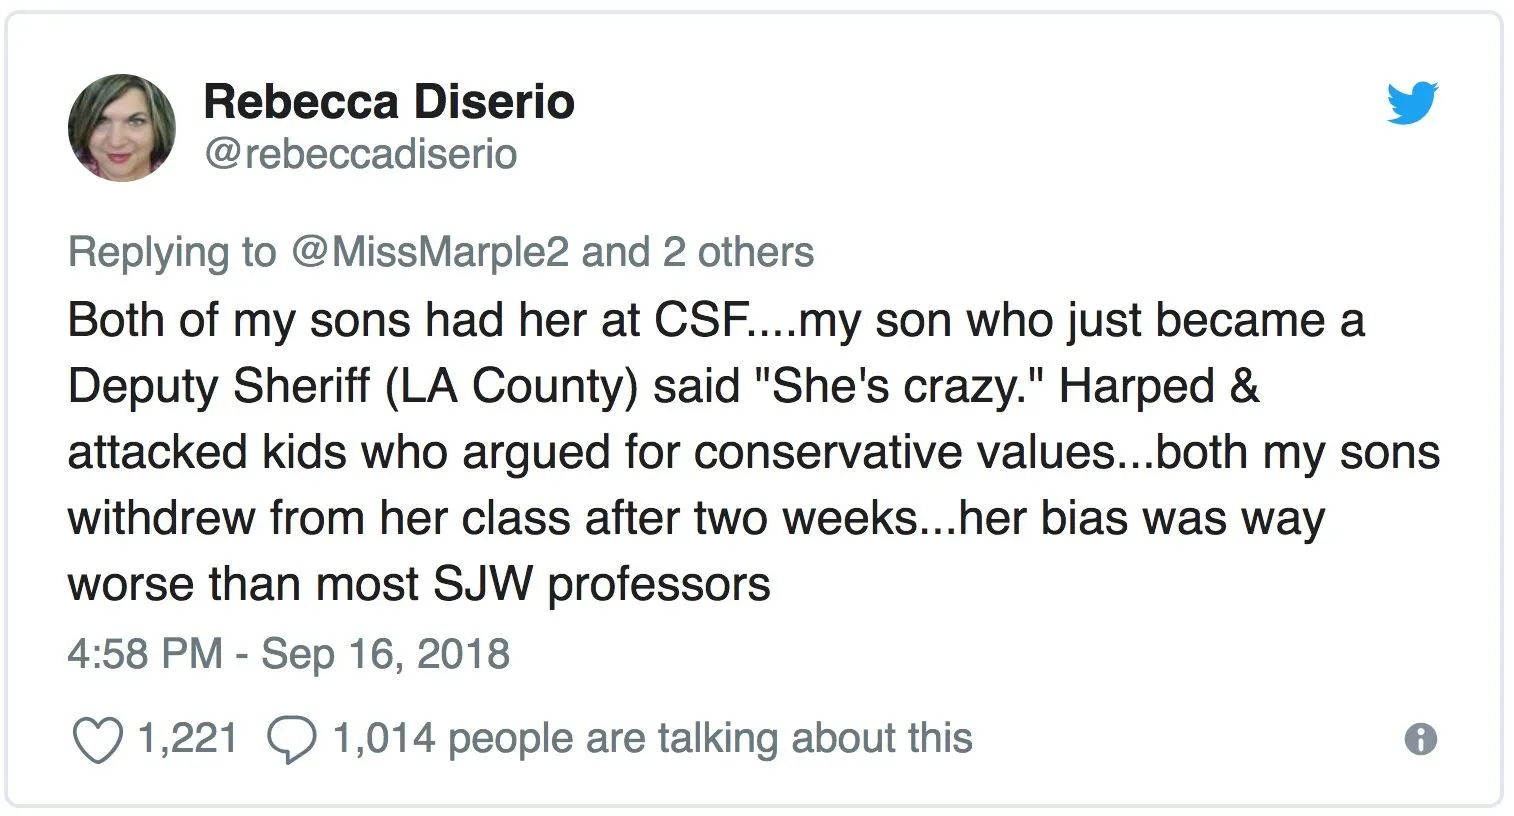Click the Twitter bird logo
1514x816 pixels.
(x=1411, y=103)
